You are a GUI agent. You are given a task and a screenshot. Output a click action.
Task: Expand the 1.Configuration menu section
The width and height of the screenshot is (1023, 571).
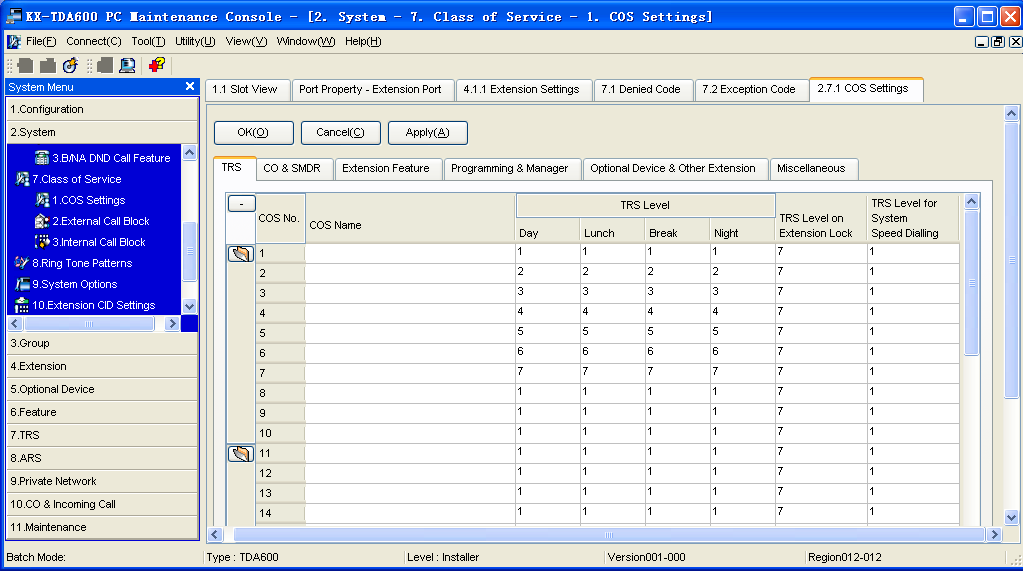102,109
